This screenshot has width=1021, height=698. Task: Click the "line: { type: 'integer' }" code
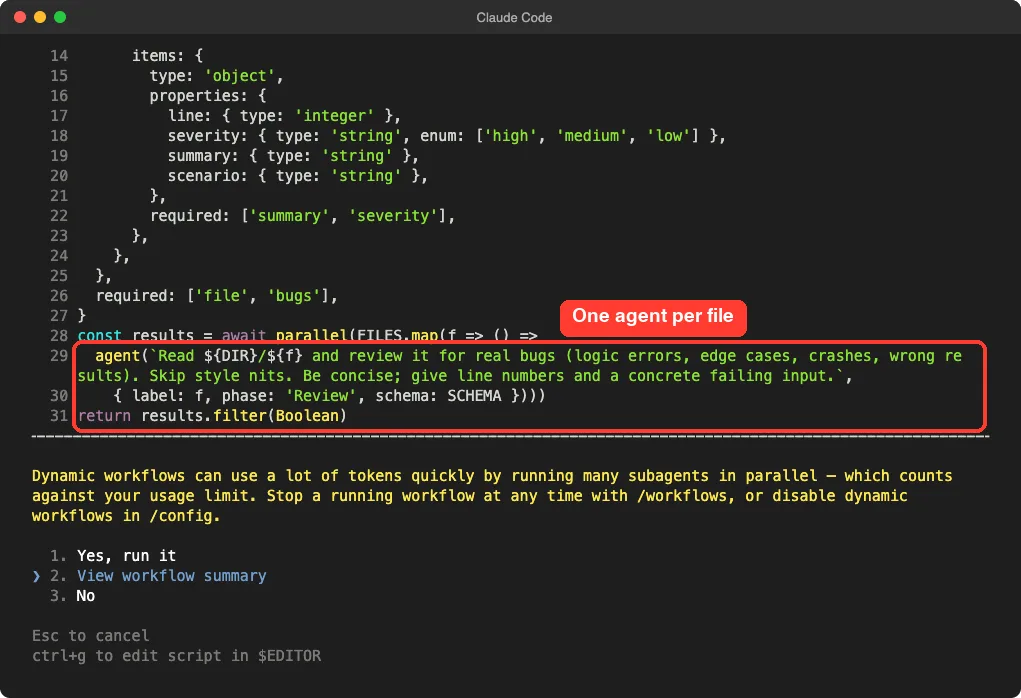[x=284, y=116]
